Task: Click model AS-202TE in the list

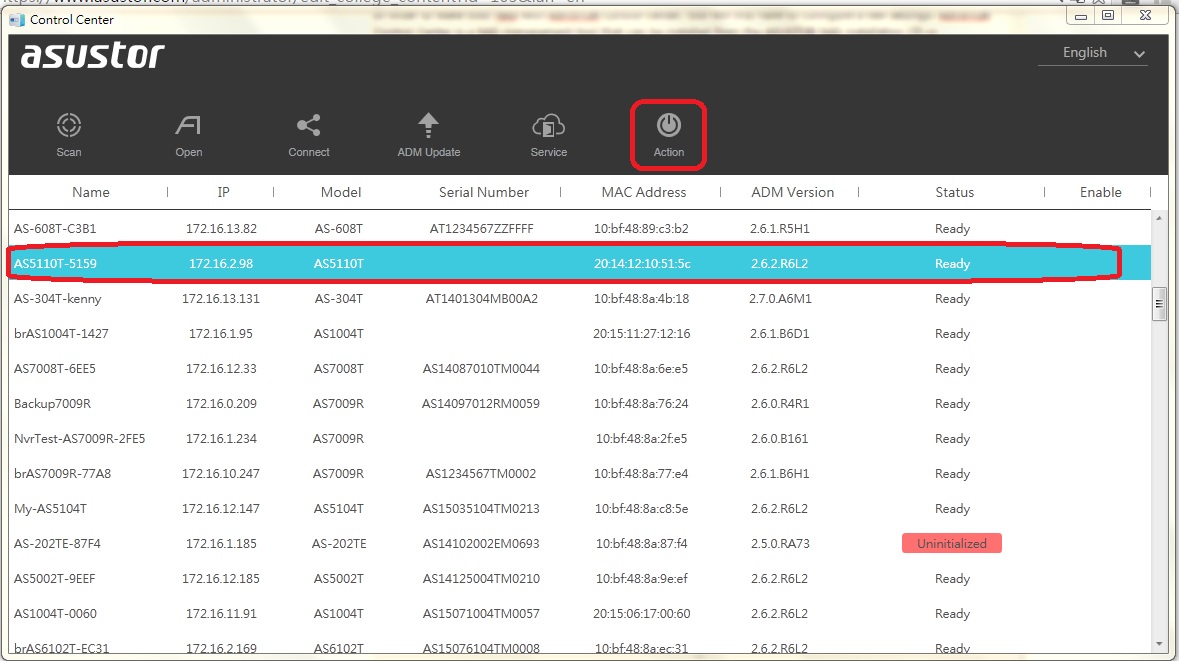Action: tap(339, 544)
